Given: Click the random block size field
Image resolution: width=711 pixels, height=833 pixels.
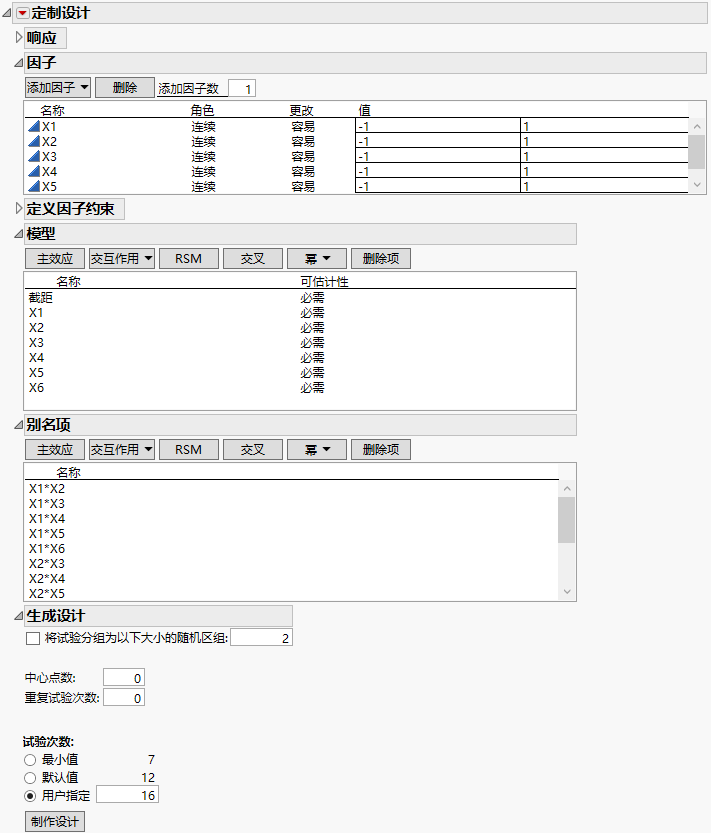Looking at the screenshot, I should click(x=261, y=638).
